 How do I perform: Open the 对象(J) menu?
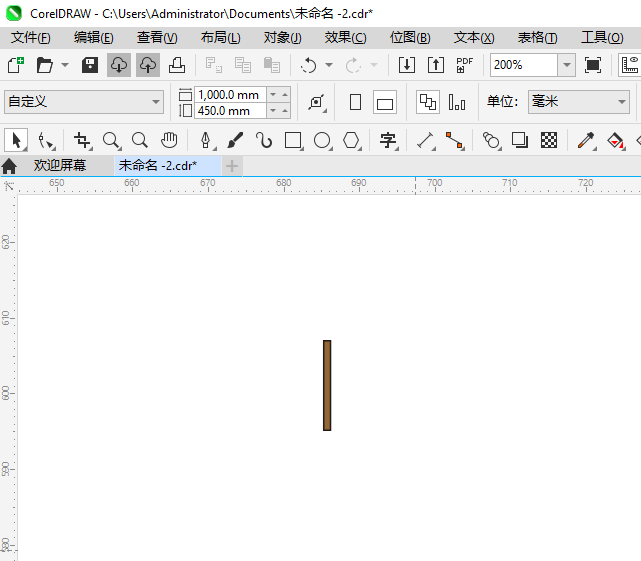[x=282, y=38]
